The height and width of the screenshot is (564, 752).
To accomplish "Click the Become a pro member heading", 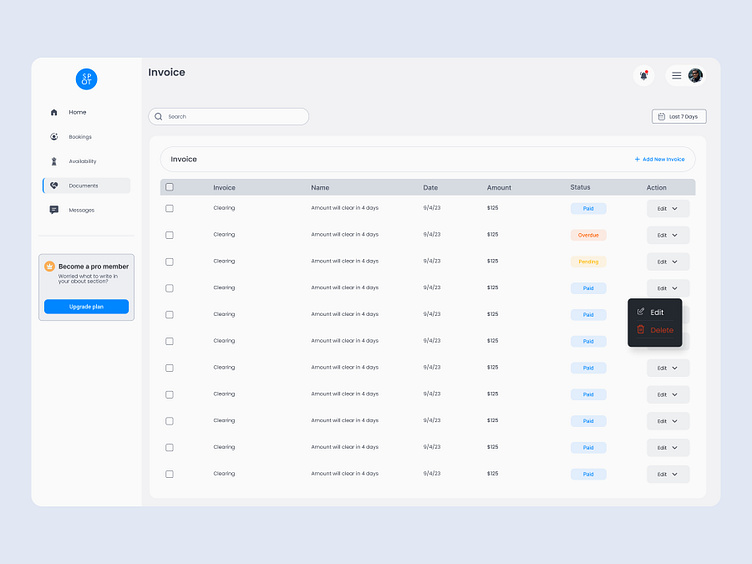I will tap(94, 266).
